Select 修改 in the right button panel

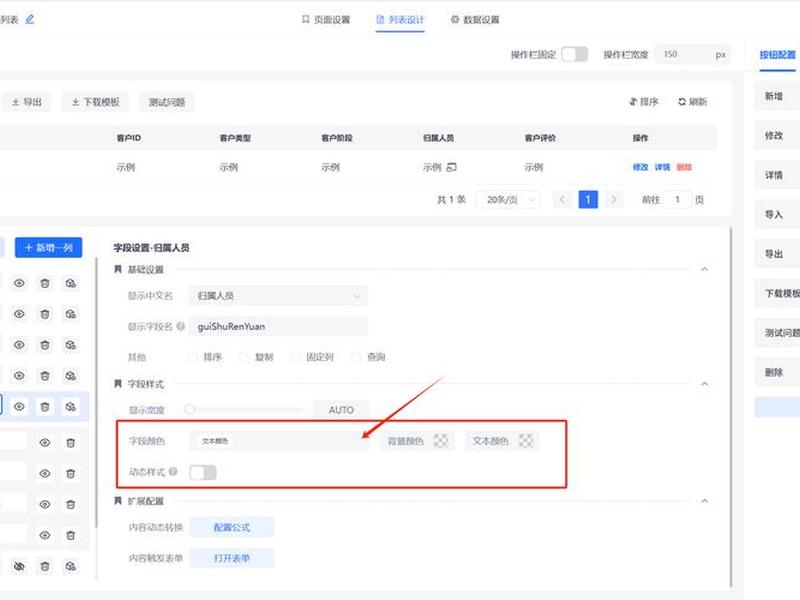click(777, 136)
